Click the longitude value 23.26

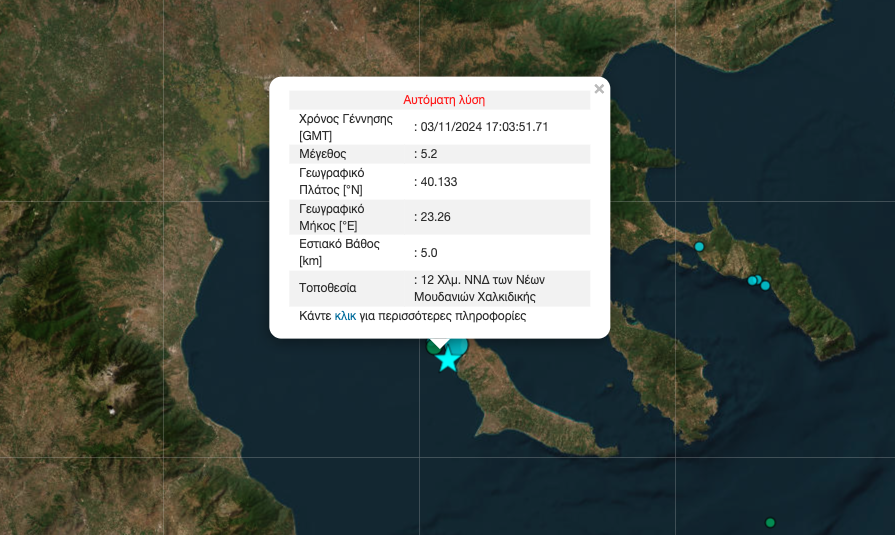436,217
